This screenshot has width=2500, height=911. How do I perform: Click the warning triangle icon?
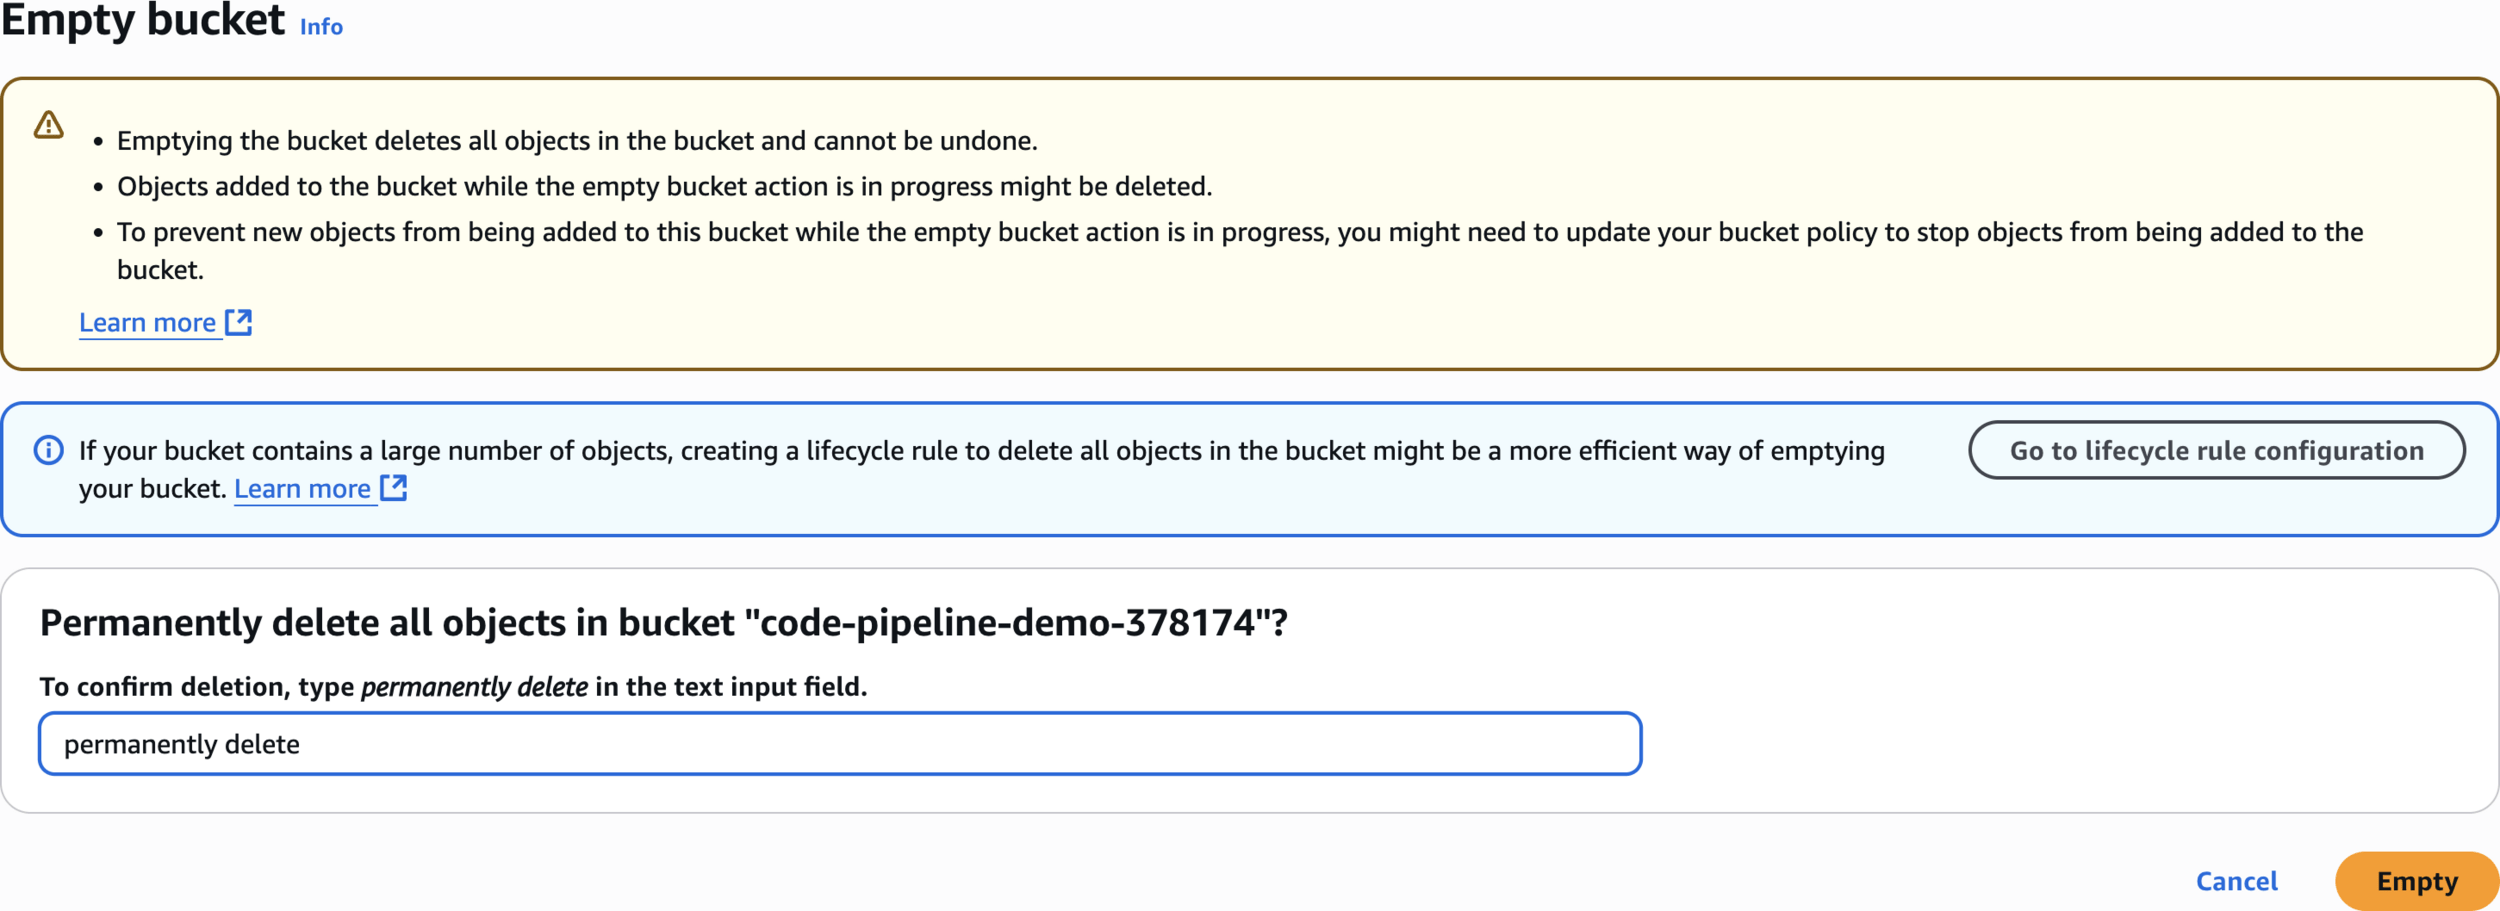(48, 125)
